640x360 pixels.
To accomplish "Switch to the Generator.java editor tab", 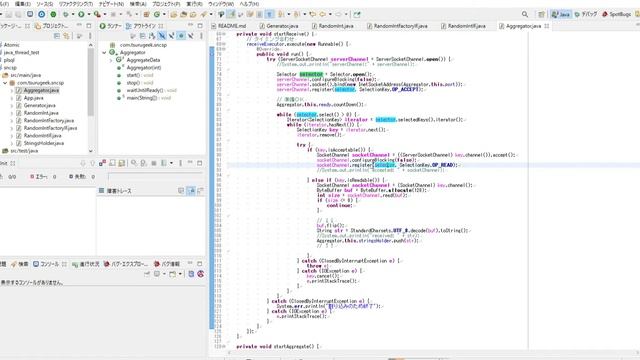I will pos(279,26).
